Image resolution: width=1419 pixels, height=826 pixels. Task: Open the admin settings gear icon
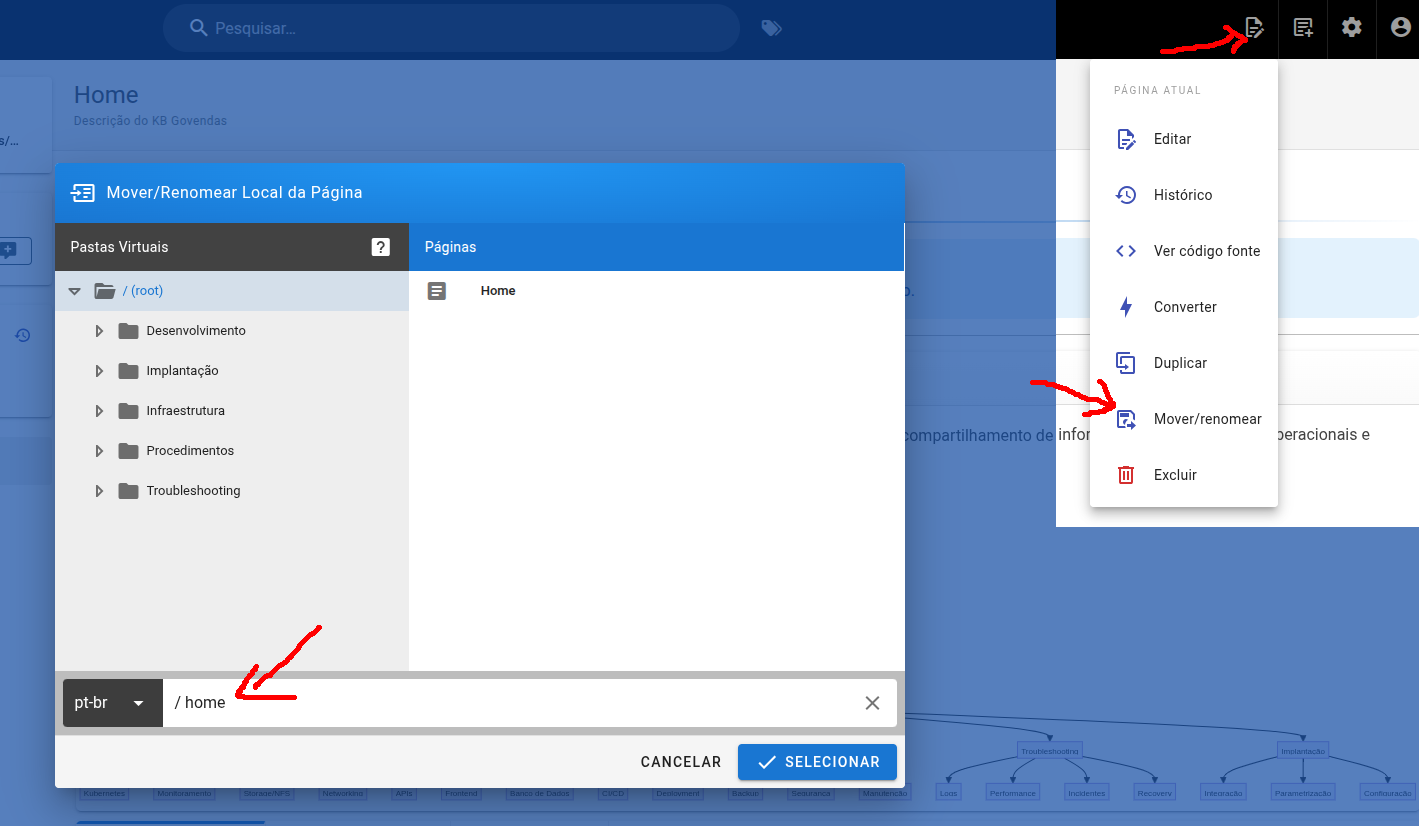pyautogui.click(x=1351, y=28)
